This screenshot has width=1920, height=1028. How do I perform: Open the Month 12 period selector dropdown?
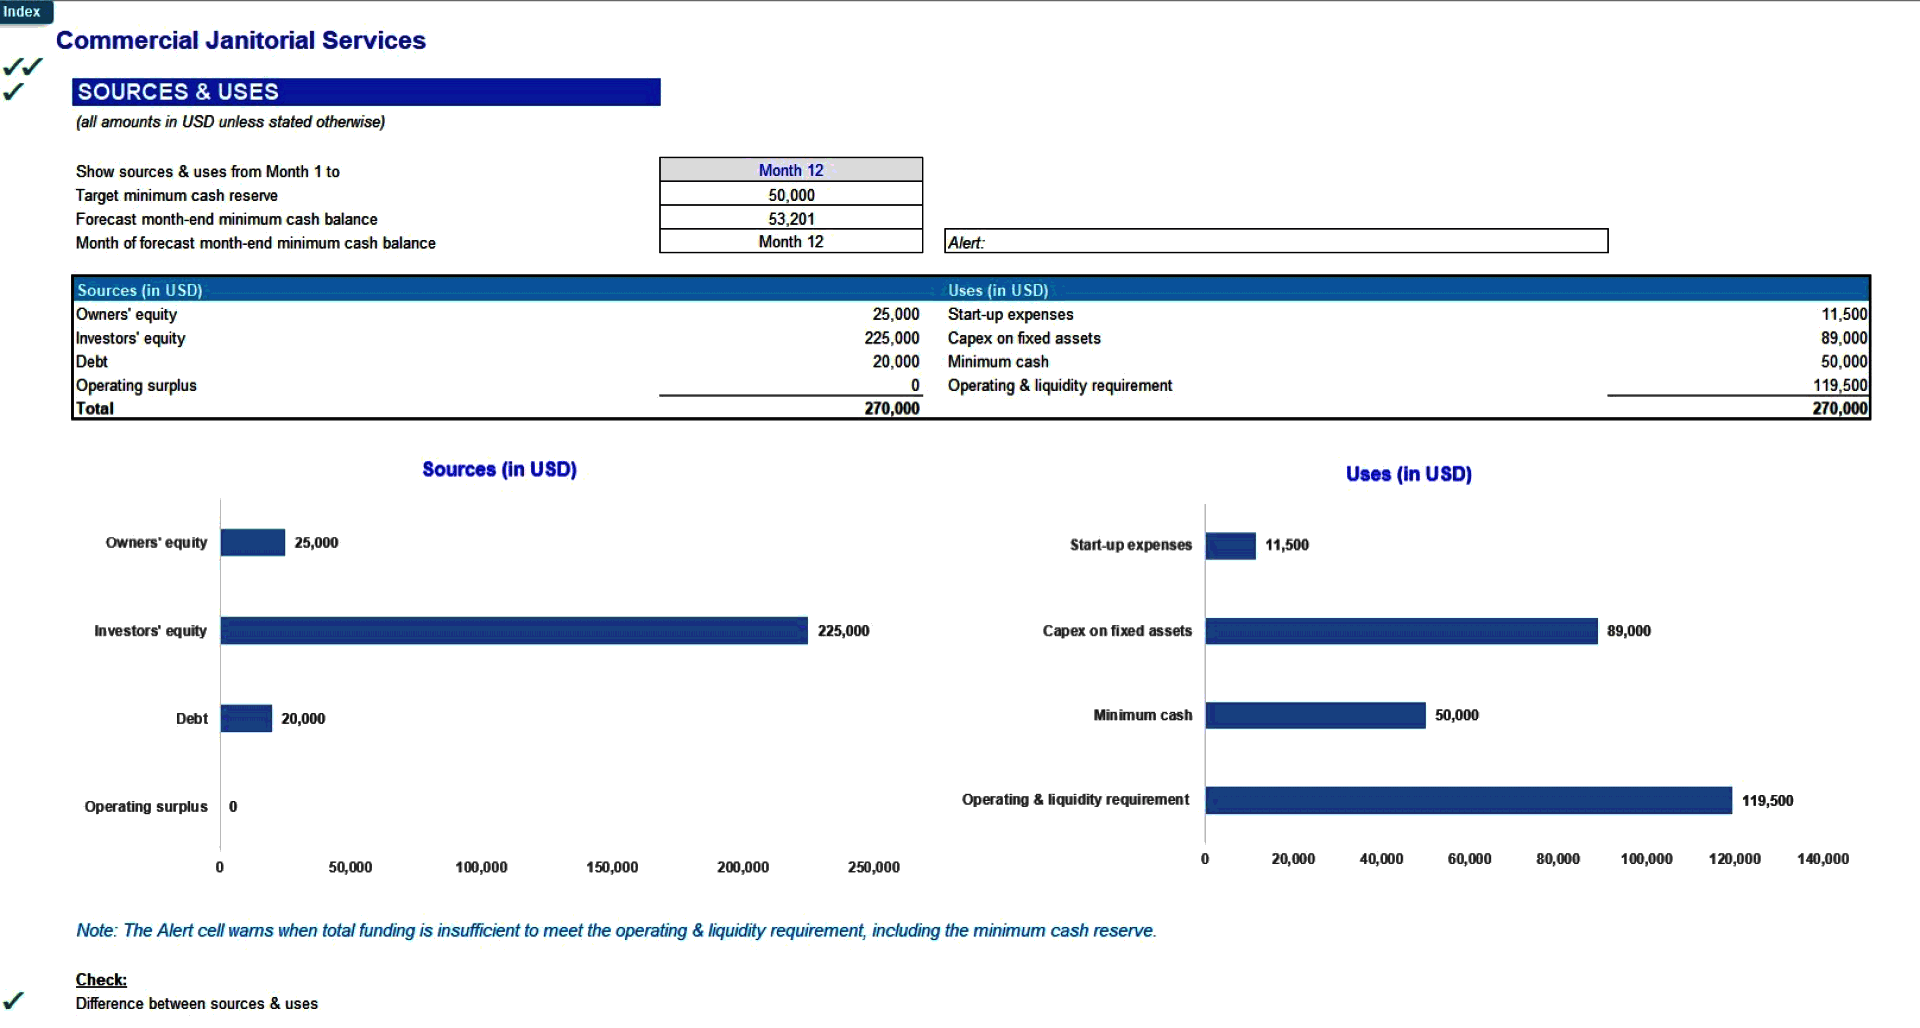coord(790,170)
